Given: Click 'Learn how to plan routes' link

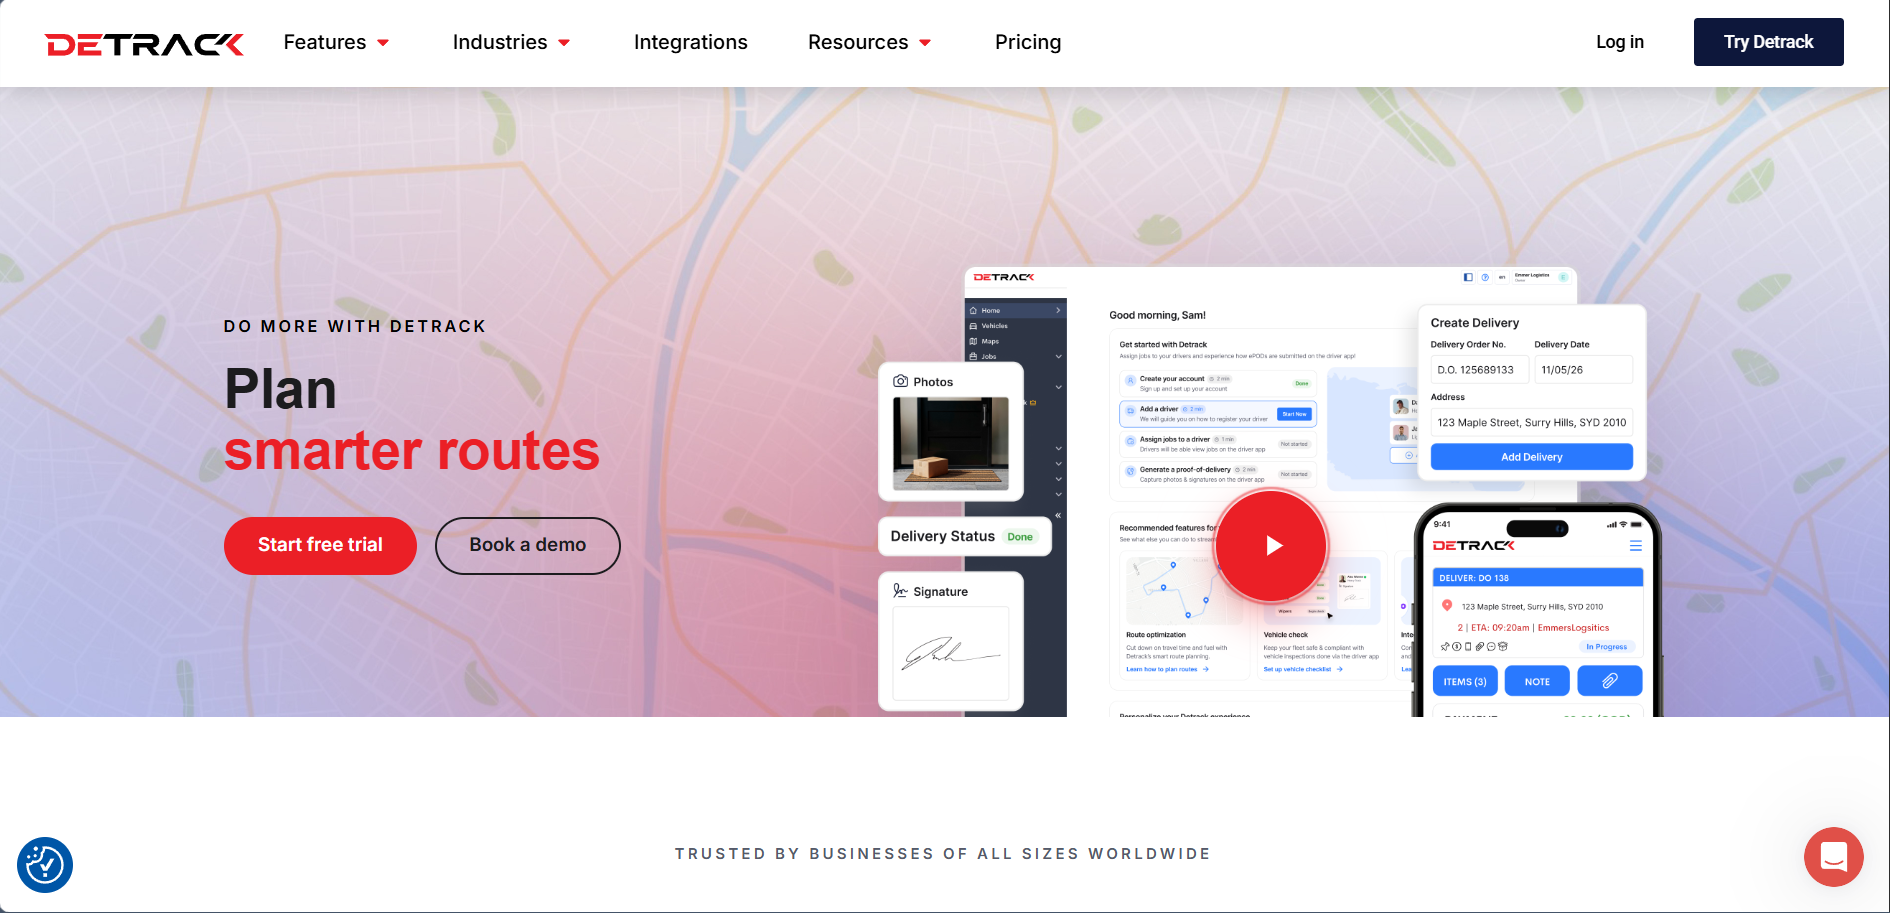Looking at the screenshot, I should pyautogui.click(x=1167, y=669).
